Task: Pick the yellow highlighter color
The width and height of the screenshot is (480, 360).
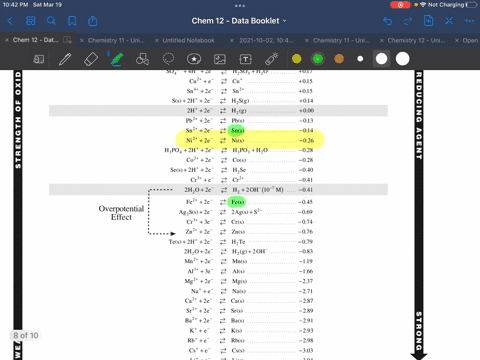Action: [296, 59]
